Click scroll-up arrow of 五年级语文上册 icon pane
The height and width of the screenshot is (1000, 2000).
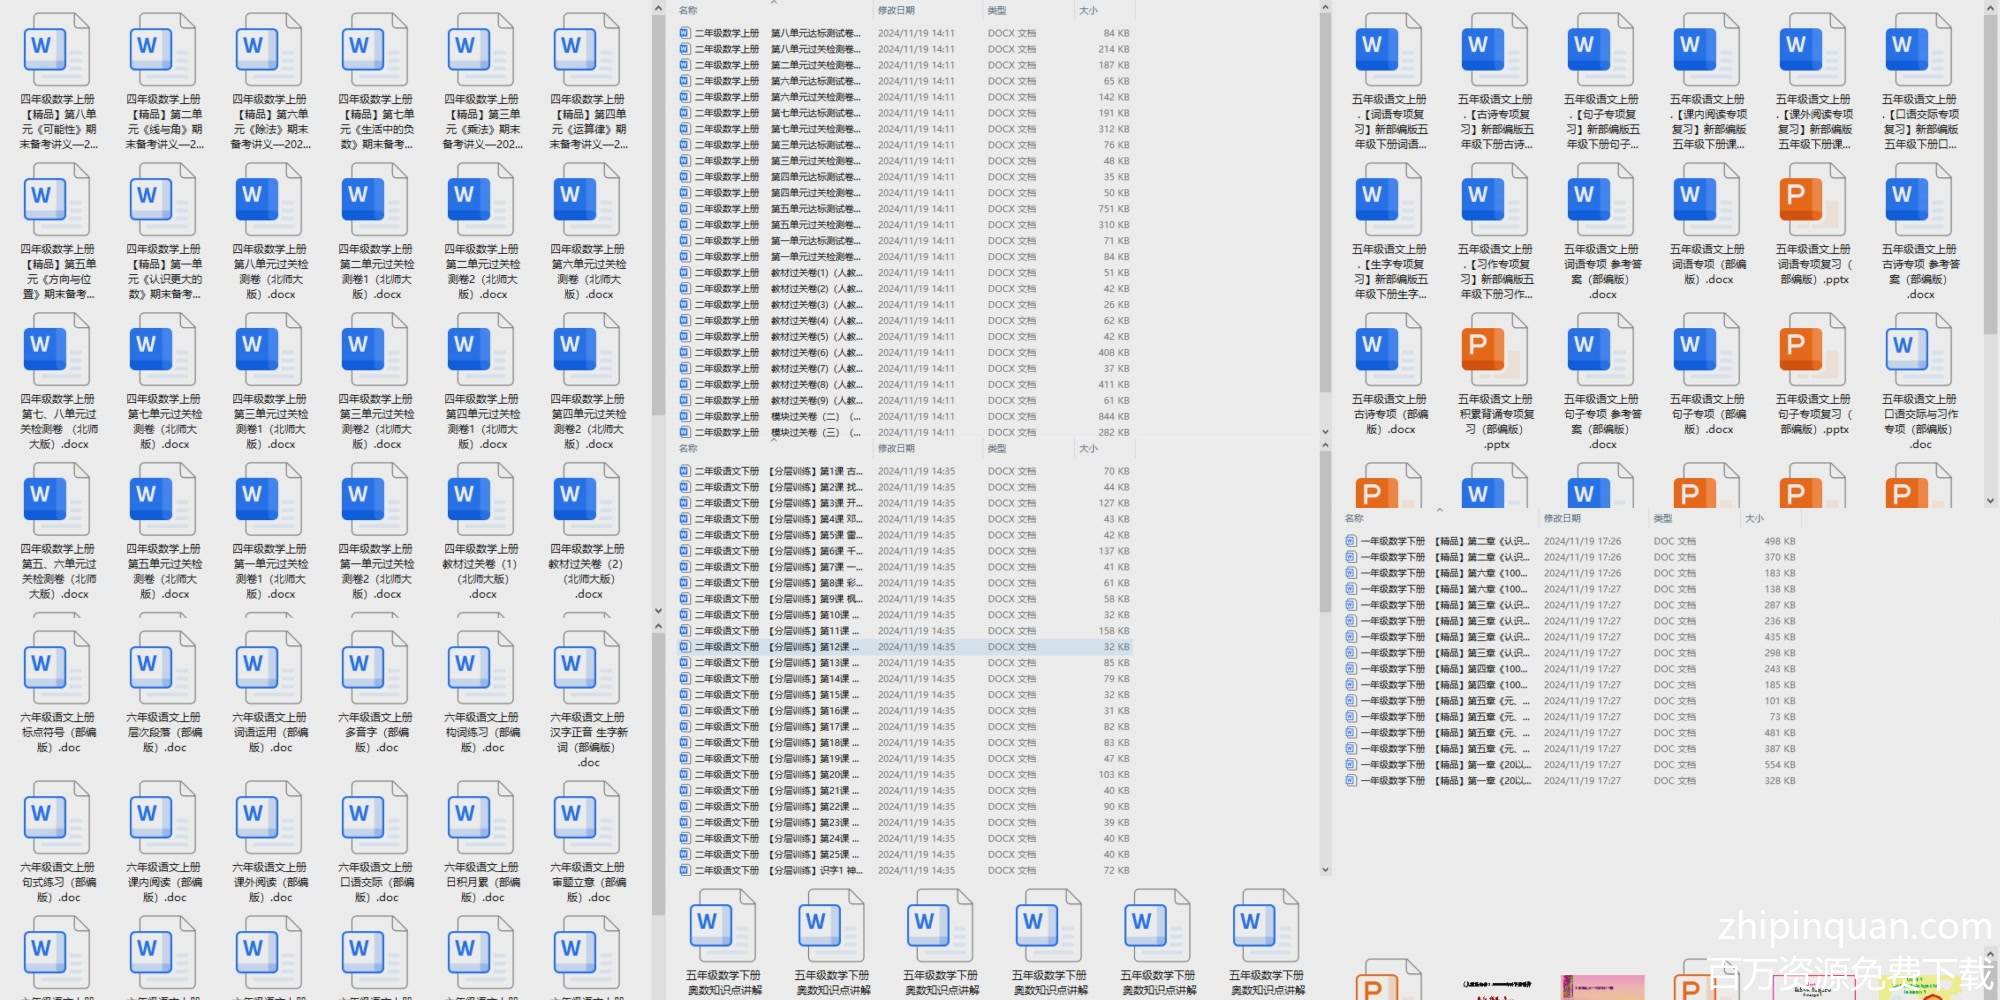point(1990,8)
